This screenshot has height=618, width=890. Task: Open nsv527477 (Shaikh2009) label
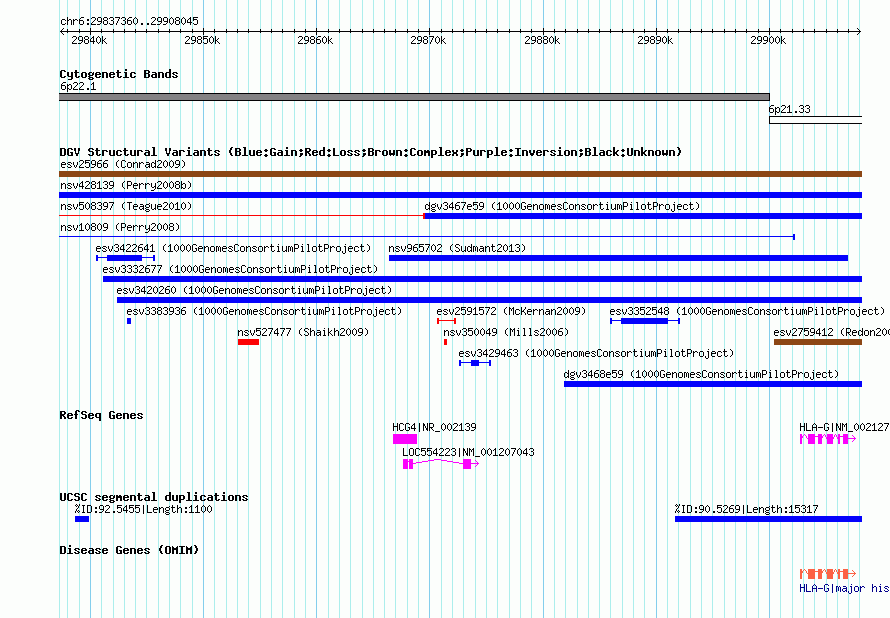point(303,332)
